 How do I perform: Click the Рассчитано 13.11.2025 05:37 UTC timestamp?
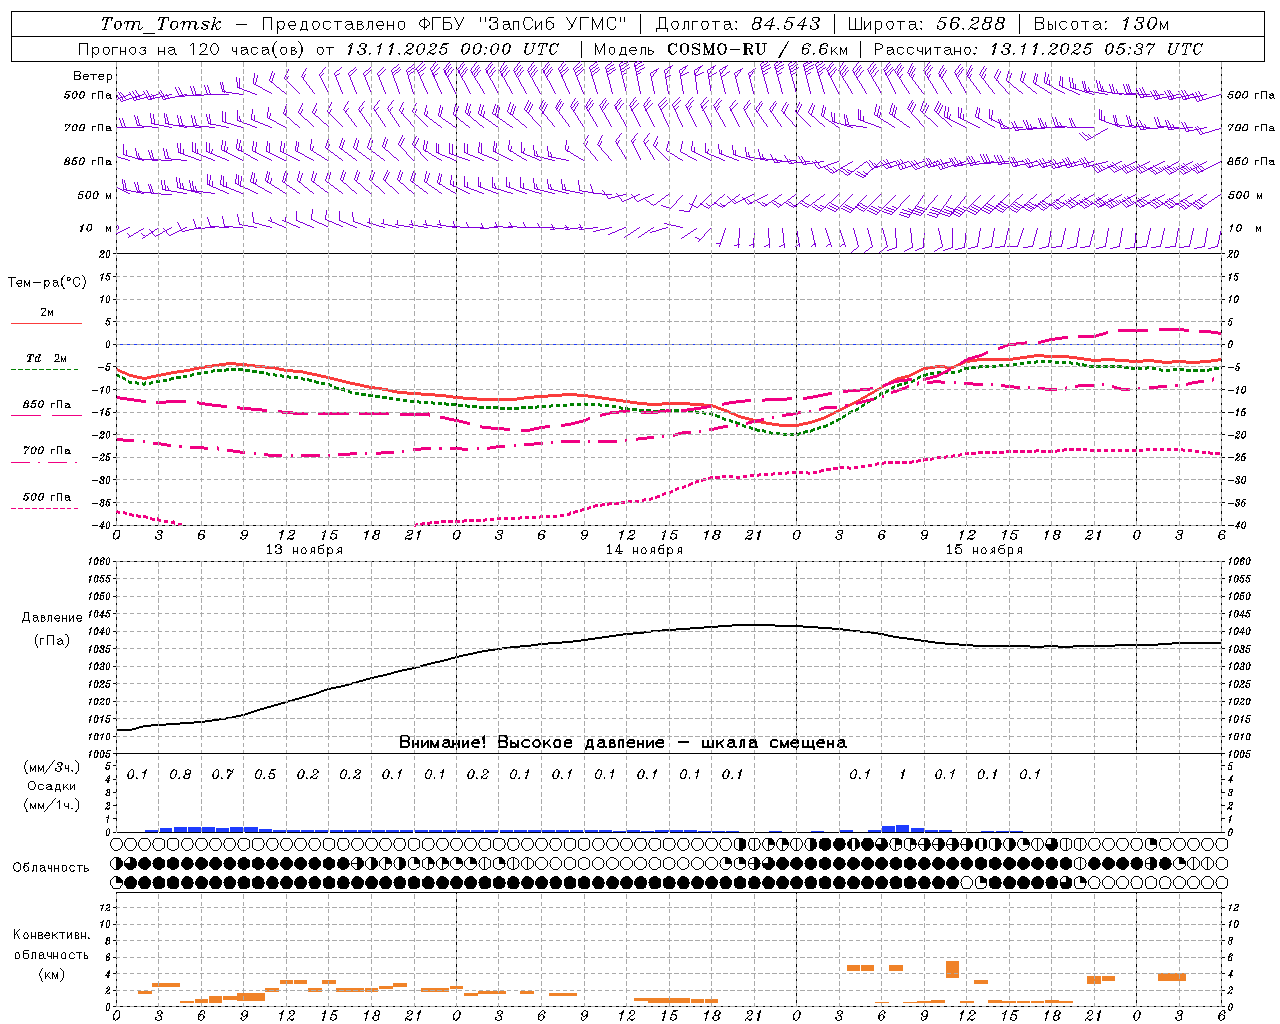pos(1038,49)
